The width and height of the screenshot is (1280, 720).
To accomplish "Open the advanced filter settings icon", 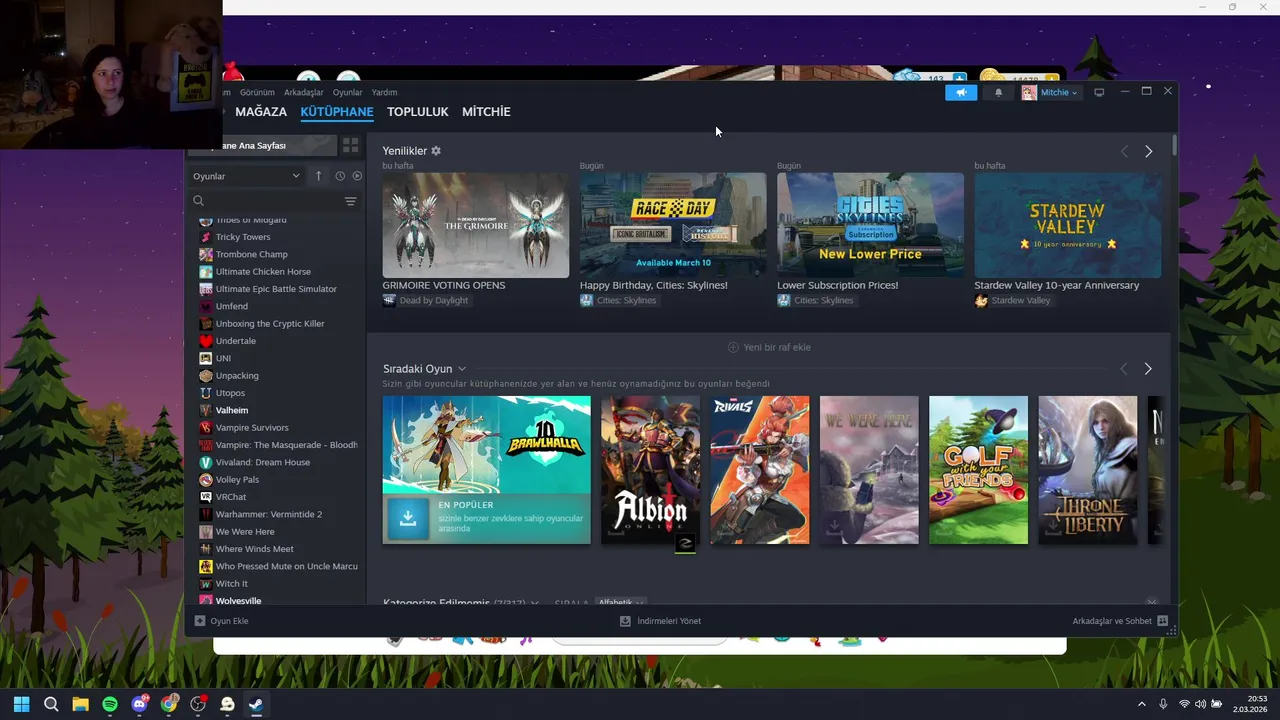I will point(350,201).
